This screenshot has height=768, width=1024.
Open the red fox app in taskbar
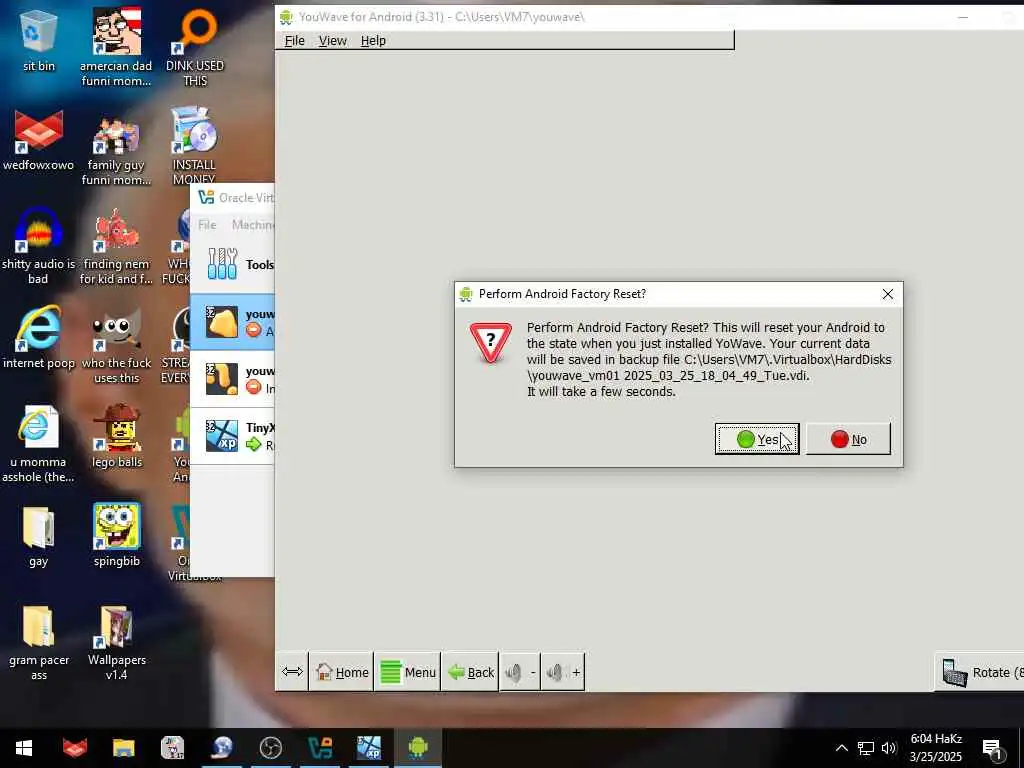click(74, 748)
